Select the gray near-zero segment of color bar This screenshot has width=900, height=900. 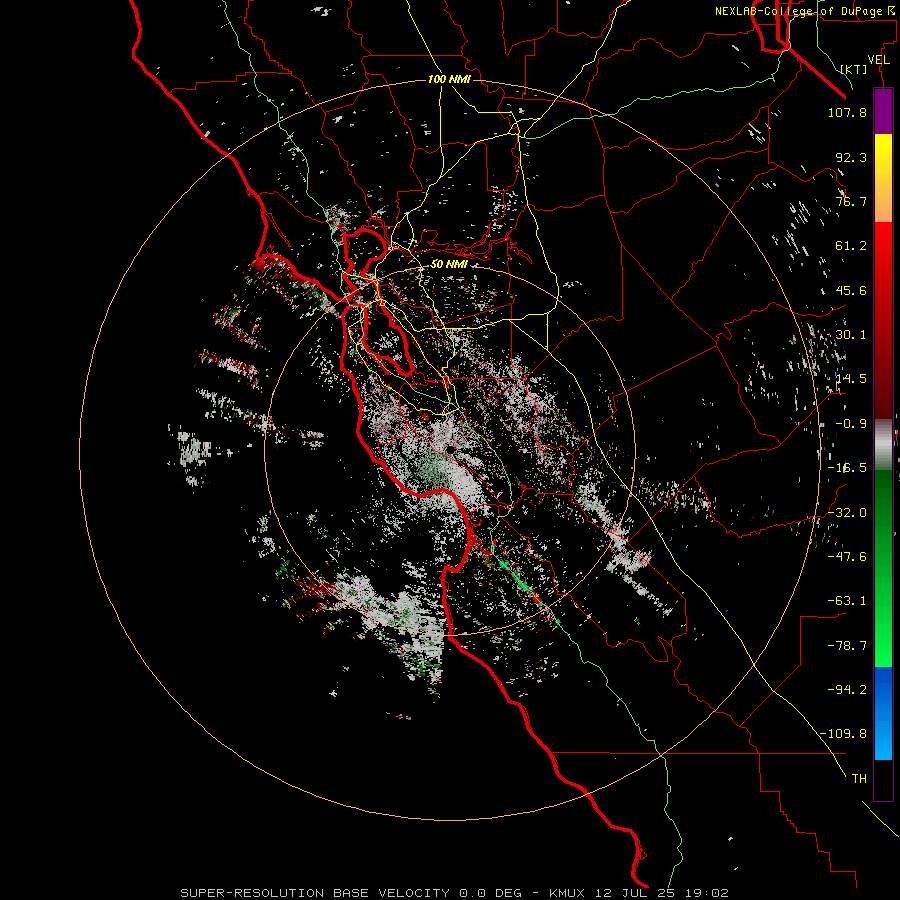click(883, 444)
